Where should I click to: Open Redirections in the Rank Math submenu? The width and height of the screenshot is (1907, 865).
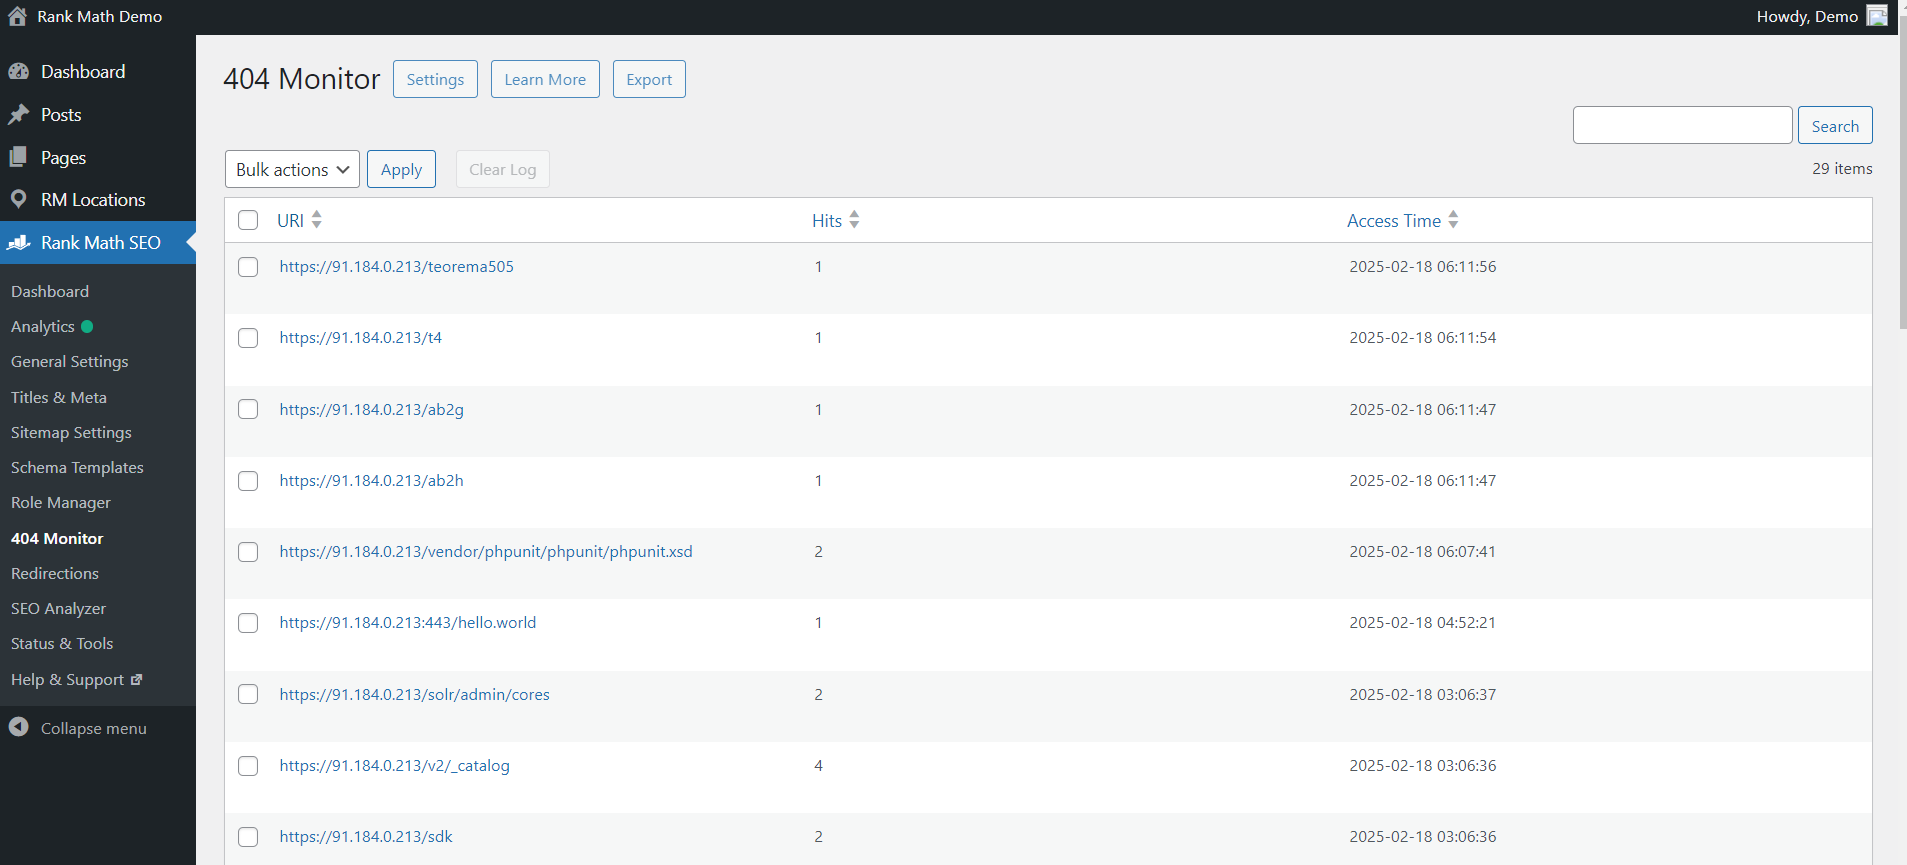[55, 573]
